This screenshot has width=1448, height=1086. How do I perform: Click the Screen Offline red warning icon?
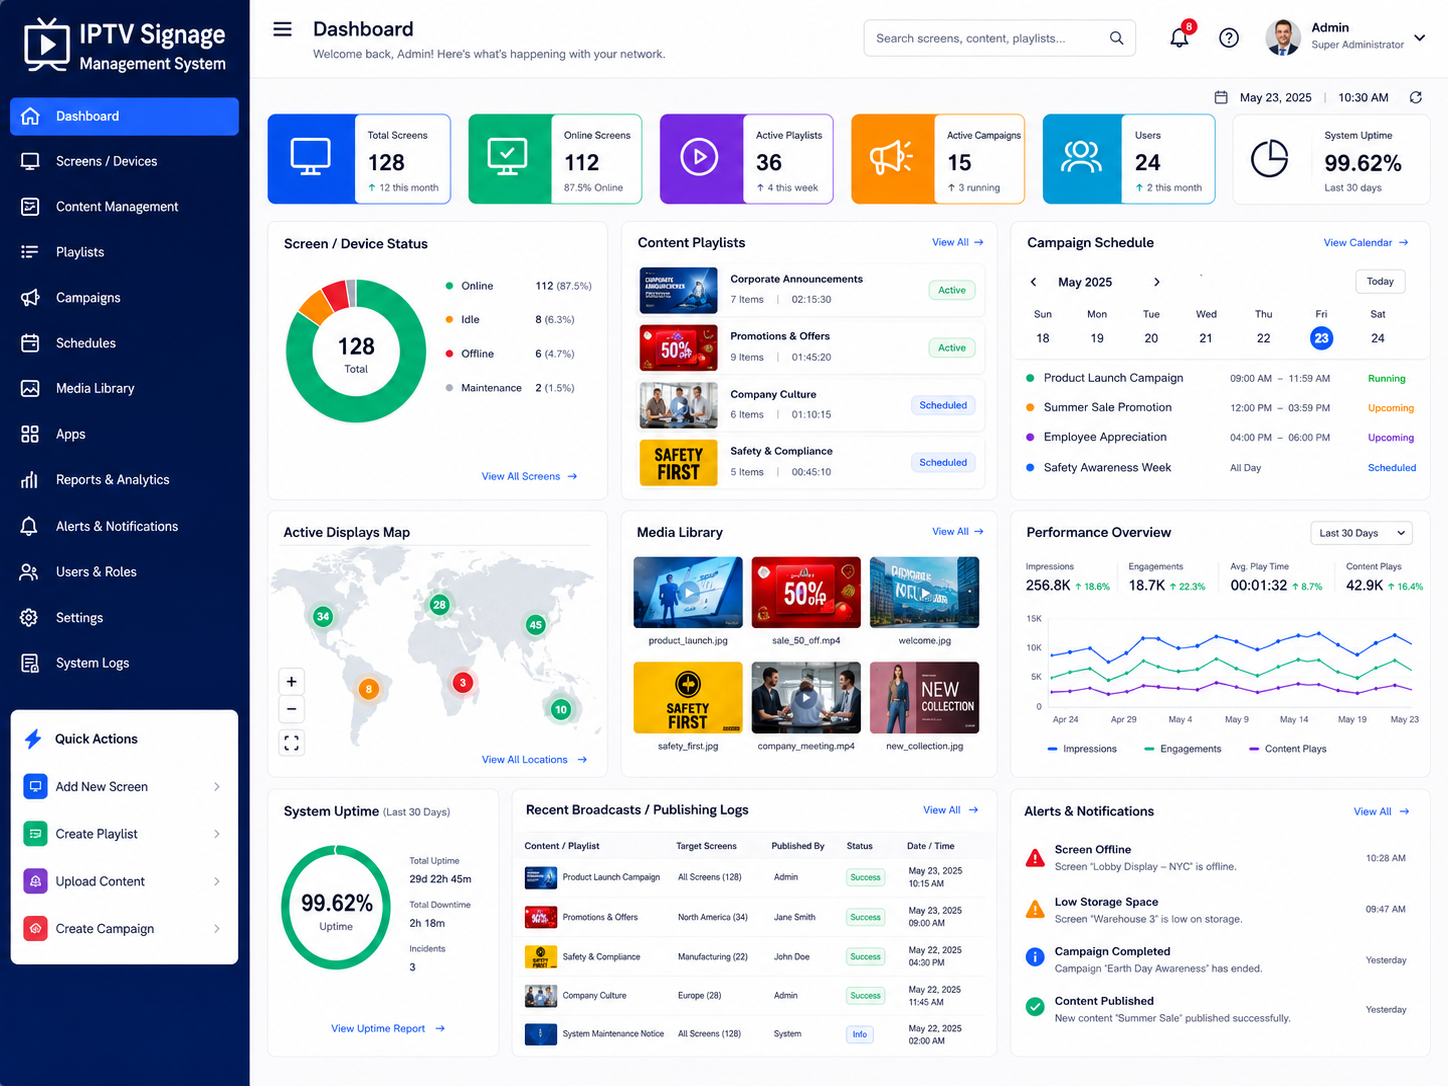(1035, 858)
